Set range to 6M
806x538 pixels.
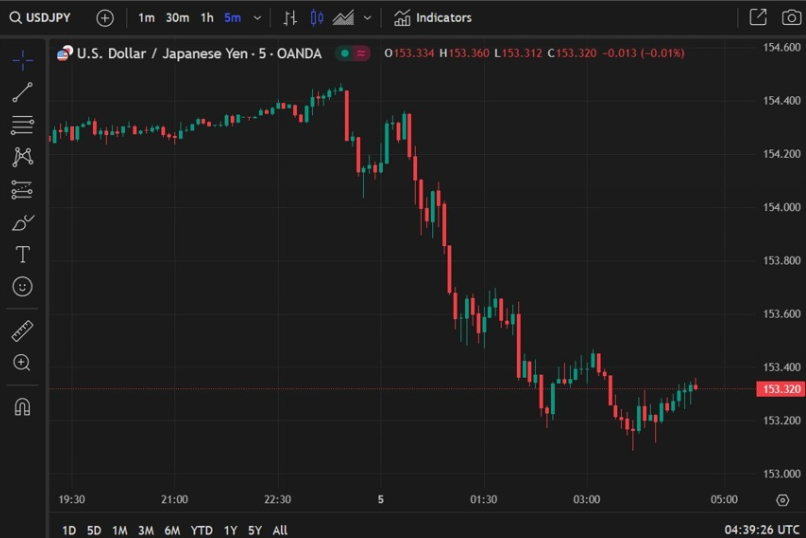[172, 530]
